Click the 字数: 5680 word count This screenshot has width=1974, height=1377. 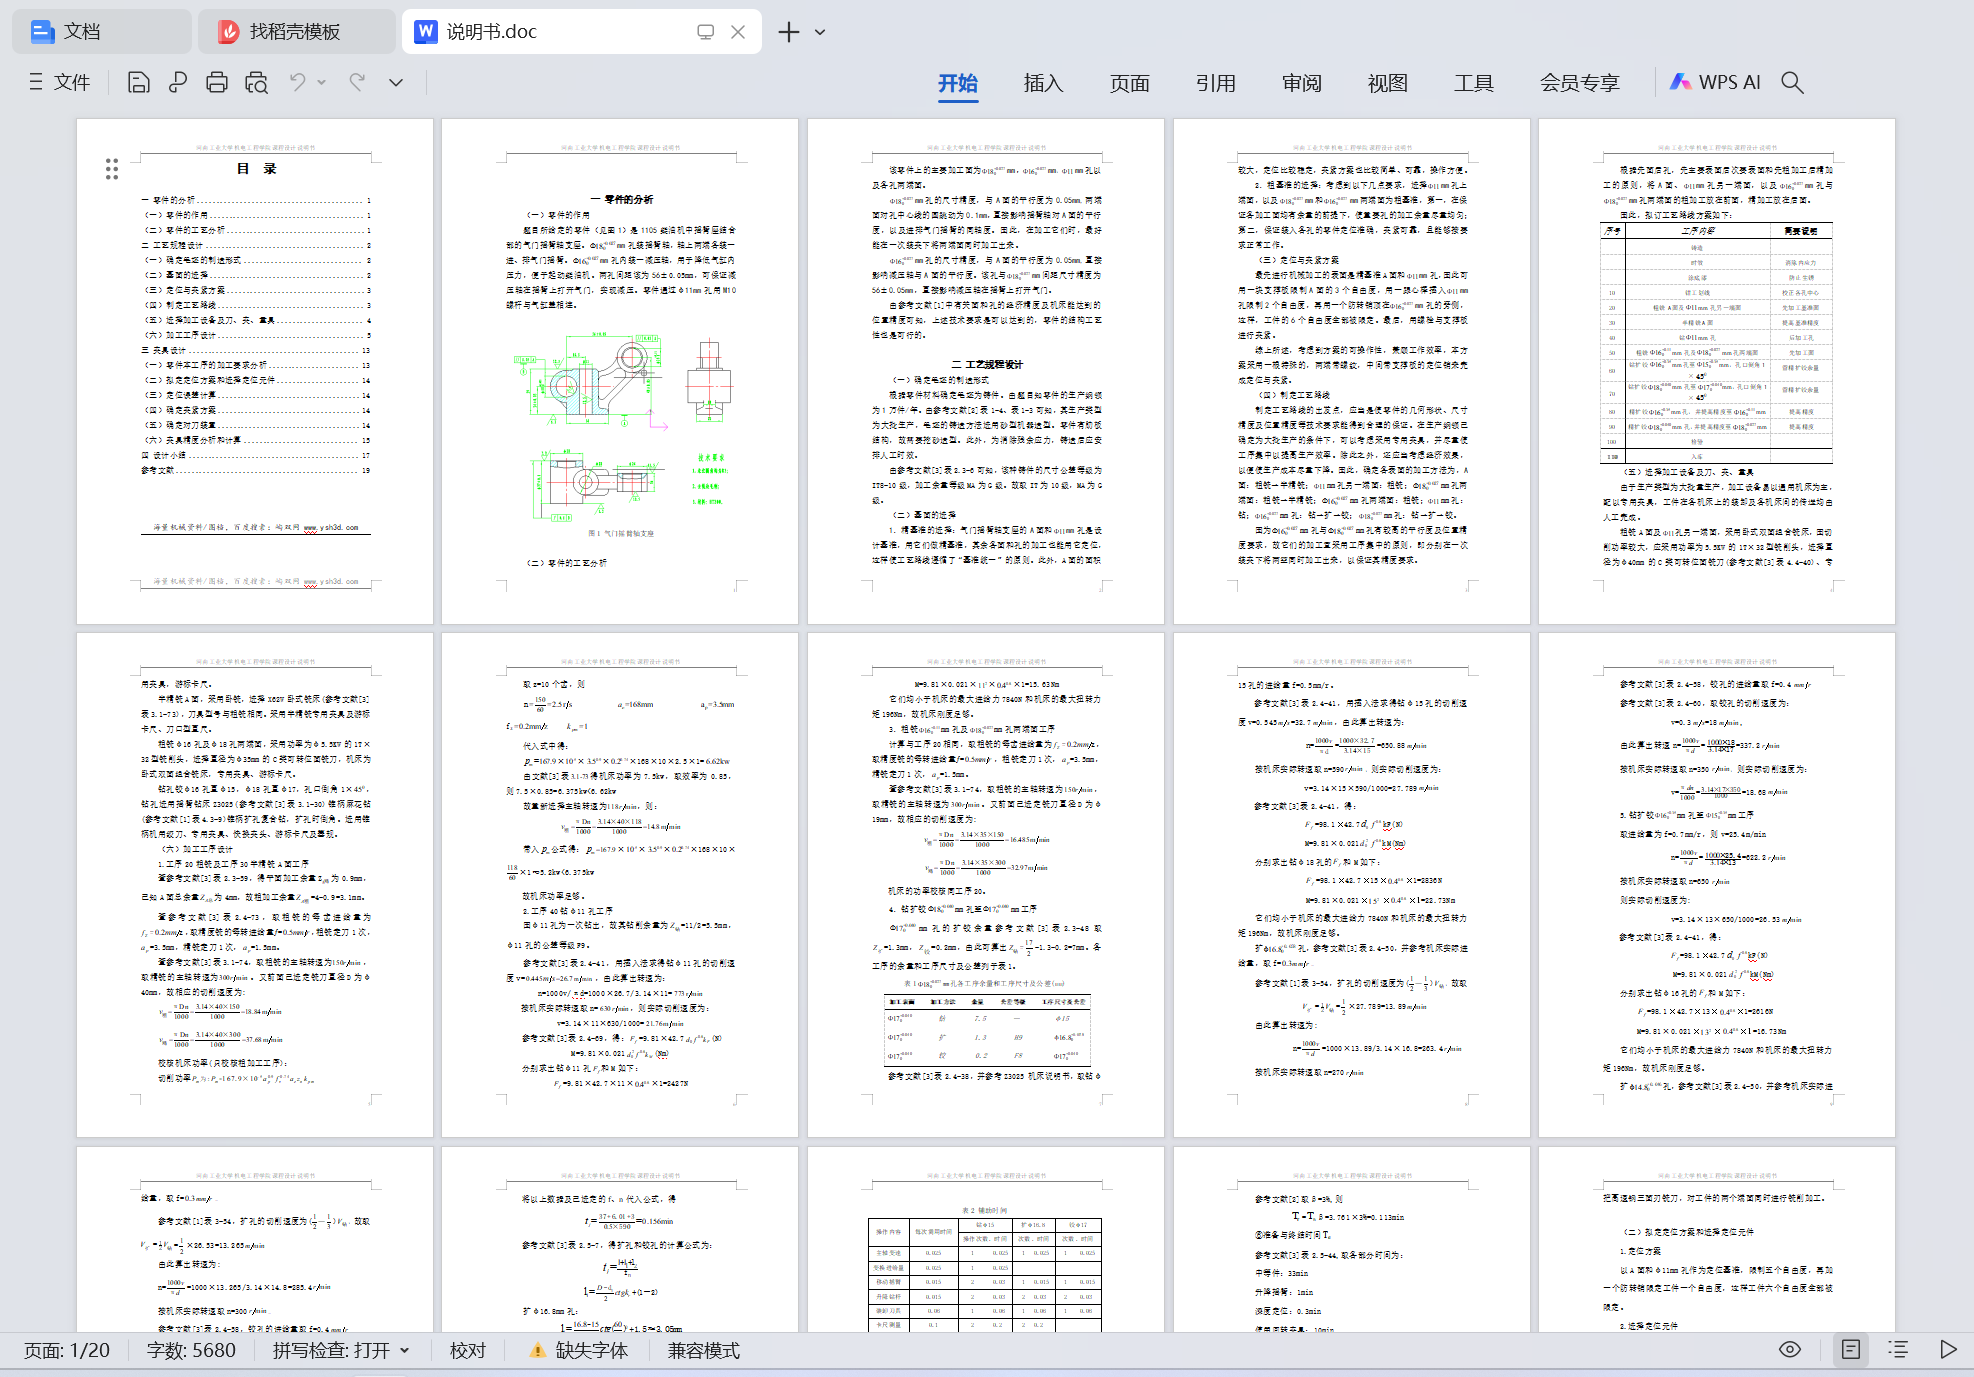pyautogui.click(x=191, y=1350)
